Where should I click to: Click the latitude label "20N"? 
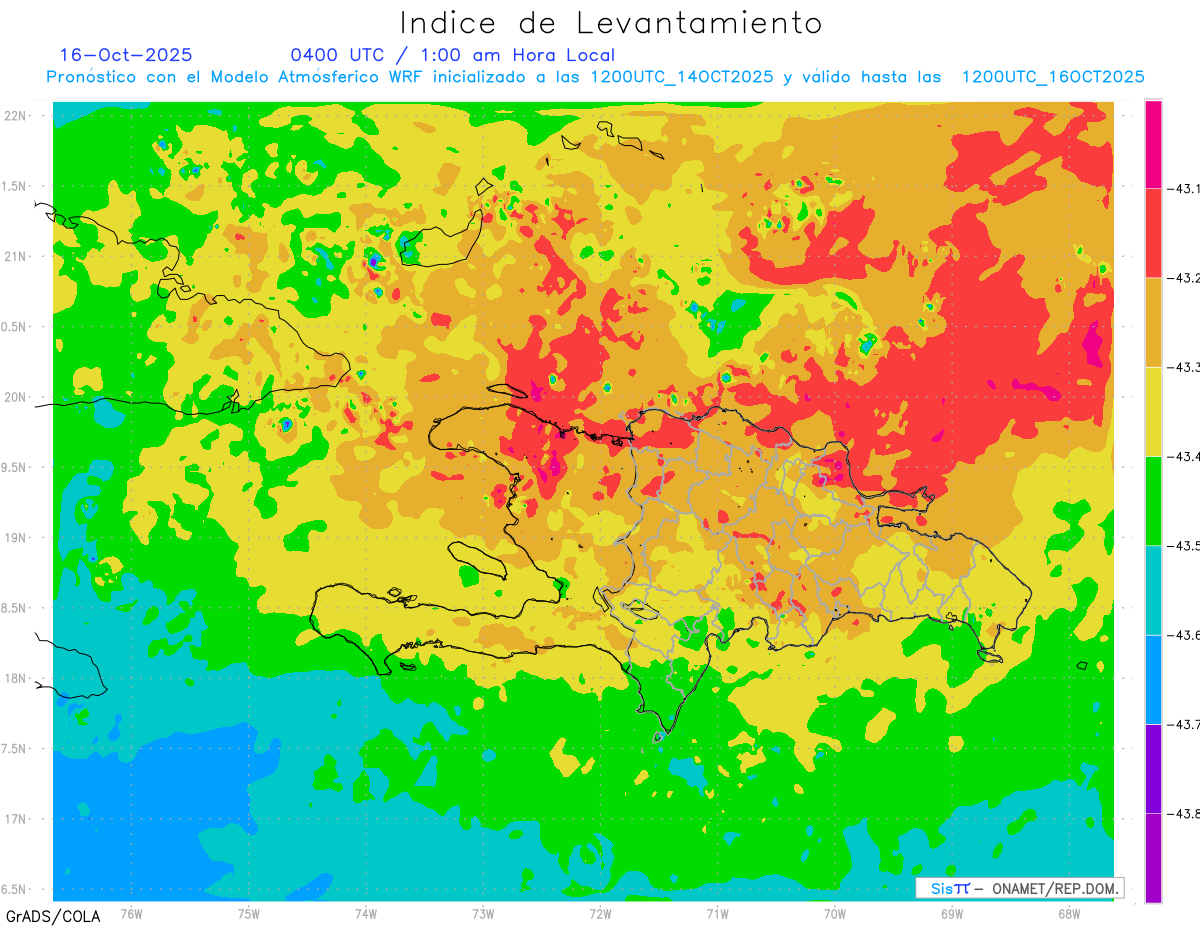coord(17,397)
